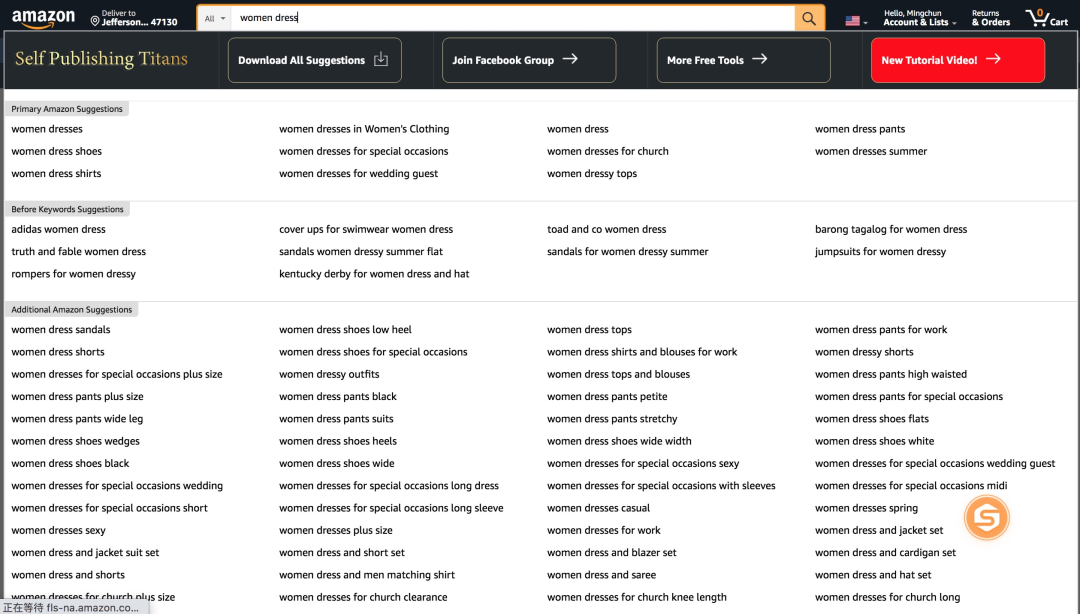
Task: Choose kentucky derby for women dress and hat
Action: (374, 274)
